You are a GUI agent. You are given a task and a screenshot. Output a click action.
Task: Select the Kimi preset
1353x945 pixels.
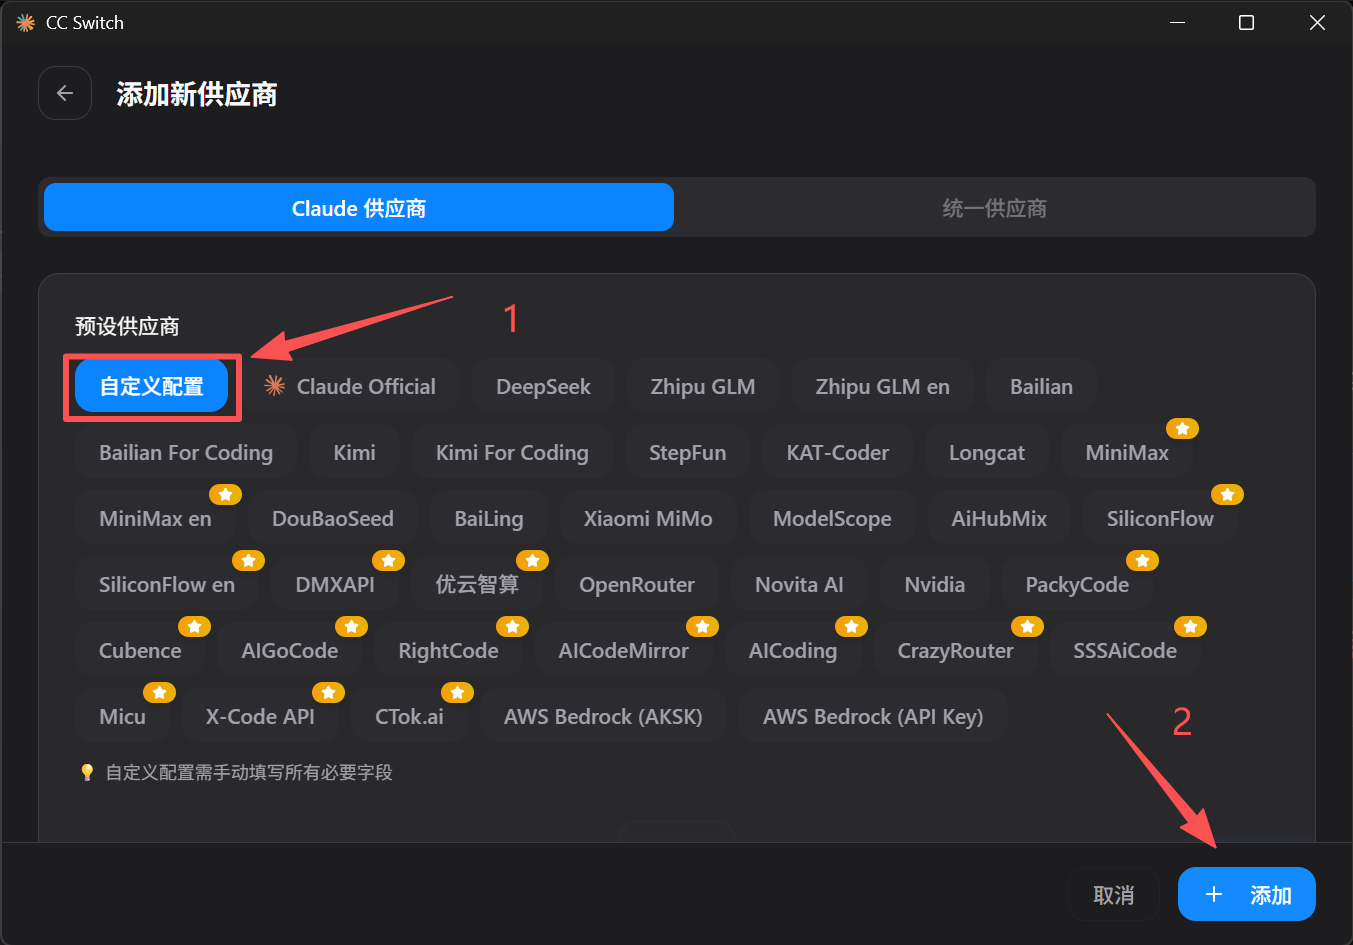[354, 452]
